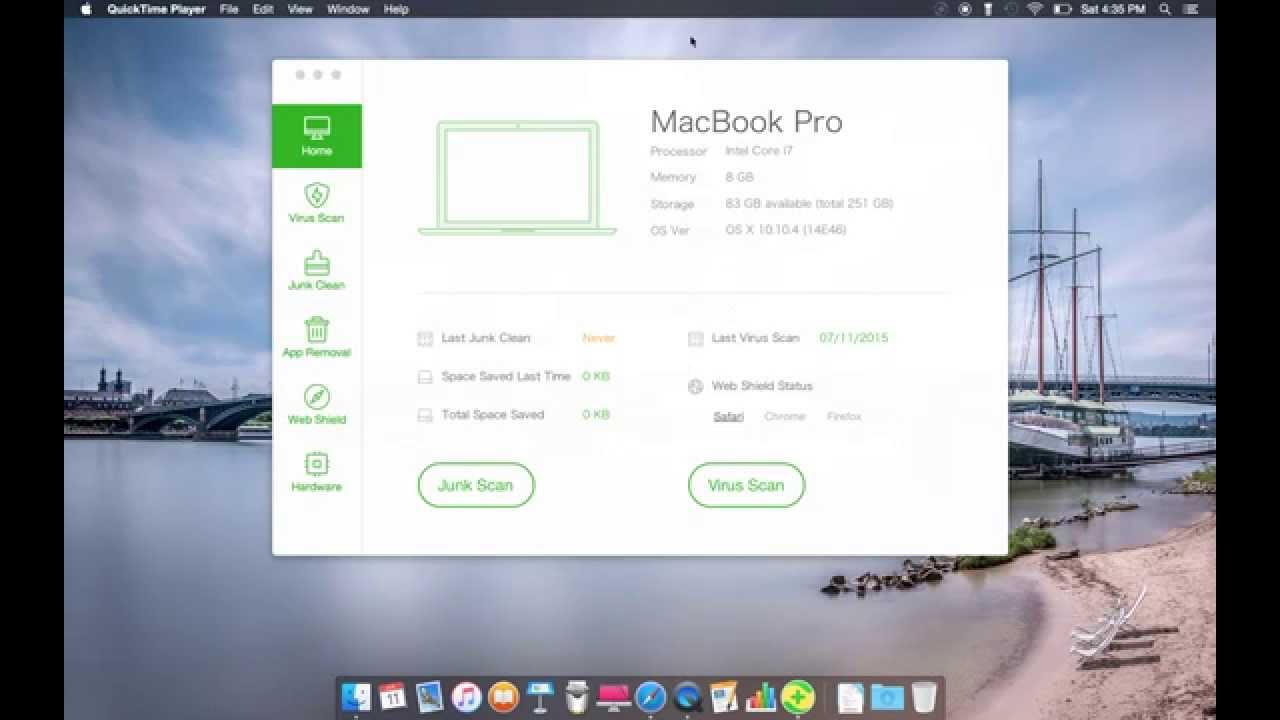1280x720 pixels.
Task: Select Firefox under Web Shield Status
Action: coord(844,416)
